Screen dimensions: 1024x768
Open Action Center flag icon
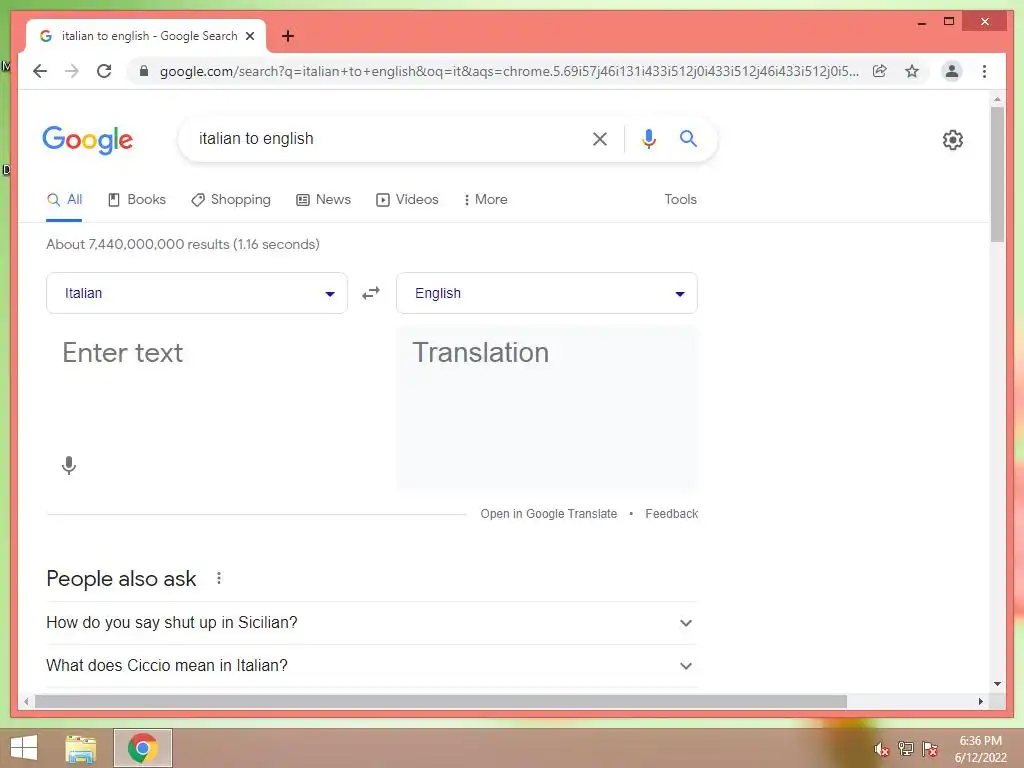tap(930, 749)
